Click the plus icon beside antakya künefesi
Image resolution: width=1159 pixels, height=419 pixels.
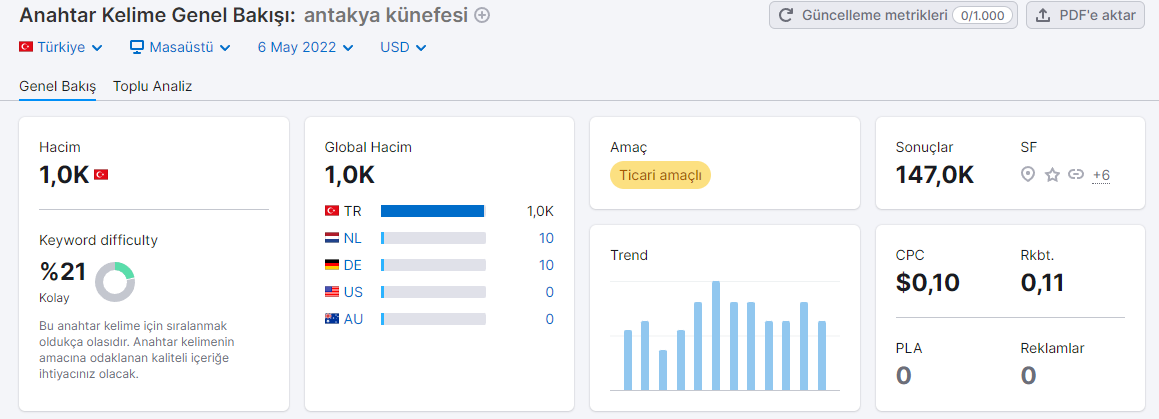coord(482,15)
